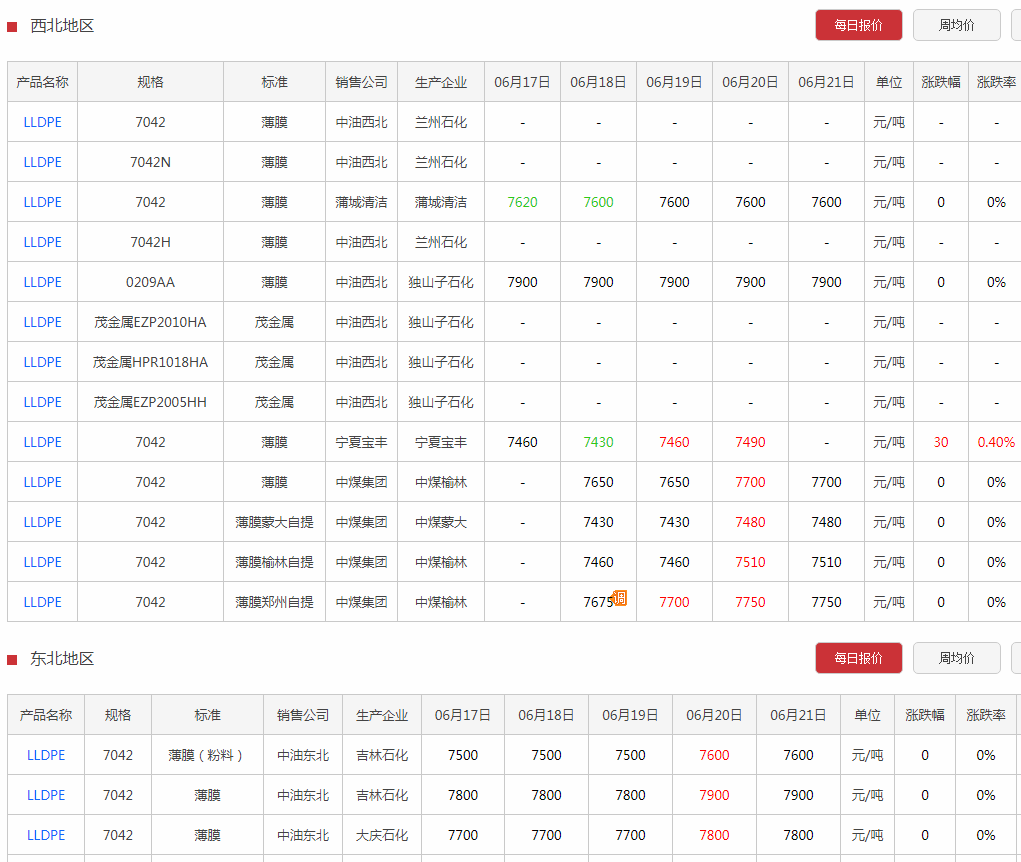Screen dimensions: 1021x862
Task: Click the green 7620 price cell
Action: pos(522,202)
